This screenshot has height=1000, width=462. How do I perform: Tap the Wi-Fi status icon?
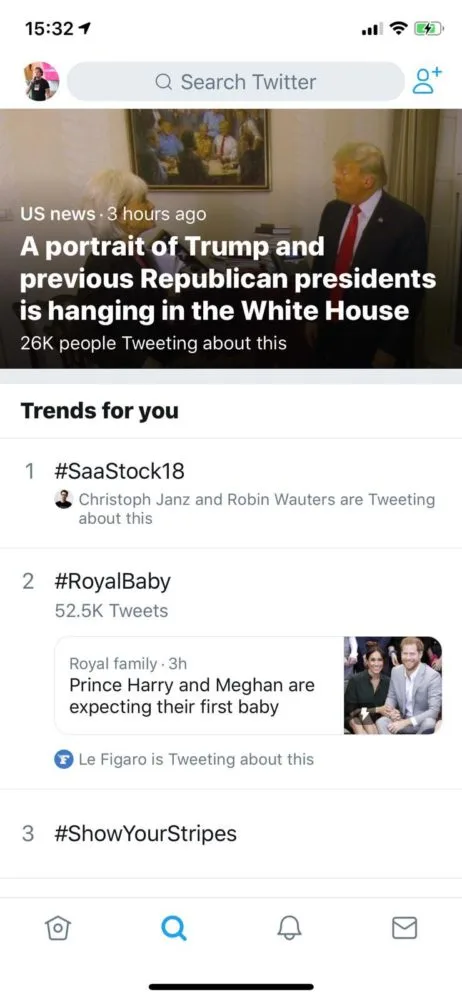pos(399,29)
